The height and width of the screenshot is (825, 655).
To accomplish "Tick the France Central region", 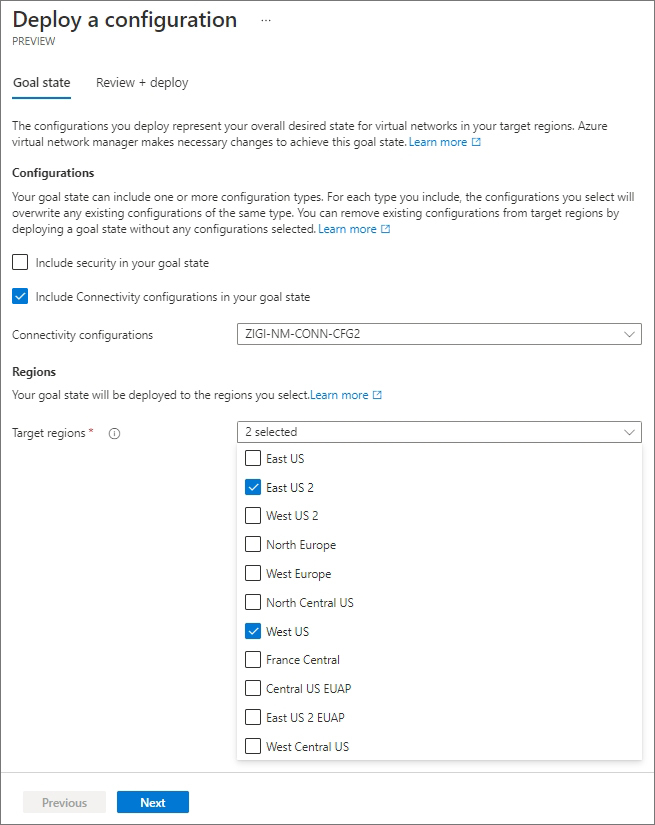I will 253,659.
